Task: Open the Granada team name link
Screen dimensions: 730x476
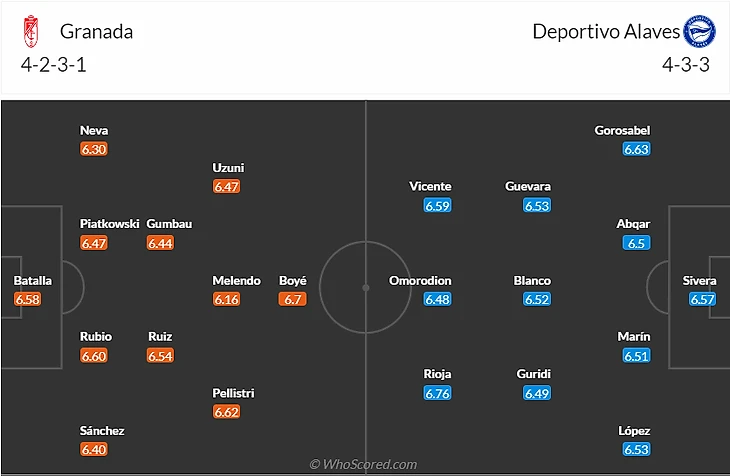Action: point(96,31)
